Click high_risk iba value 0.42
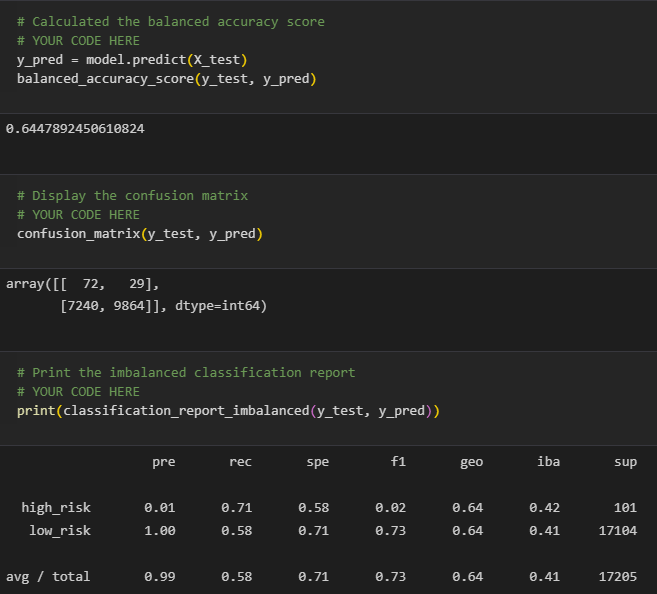This screenshot has width=657, height=594. (544, 508)
